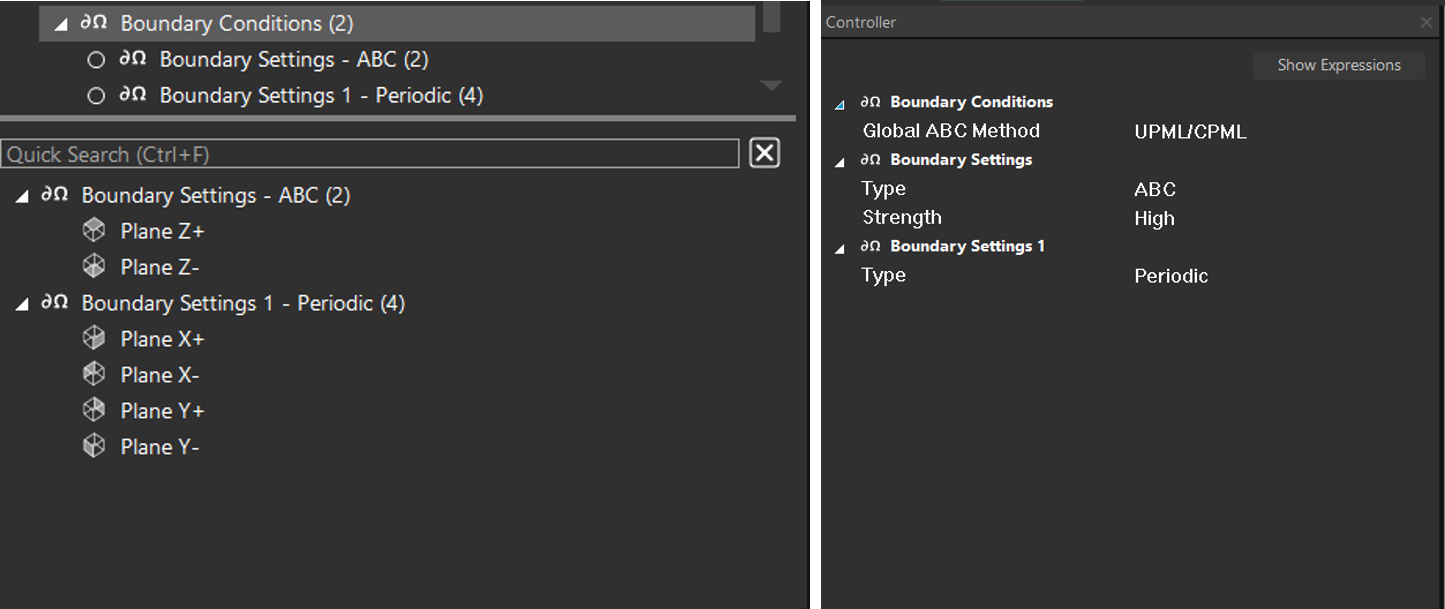1445x609 pixels.
Task: Select the Boundary Settings - ABC radio button
Action: point(96,60)
